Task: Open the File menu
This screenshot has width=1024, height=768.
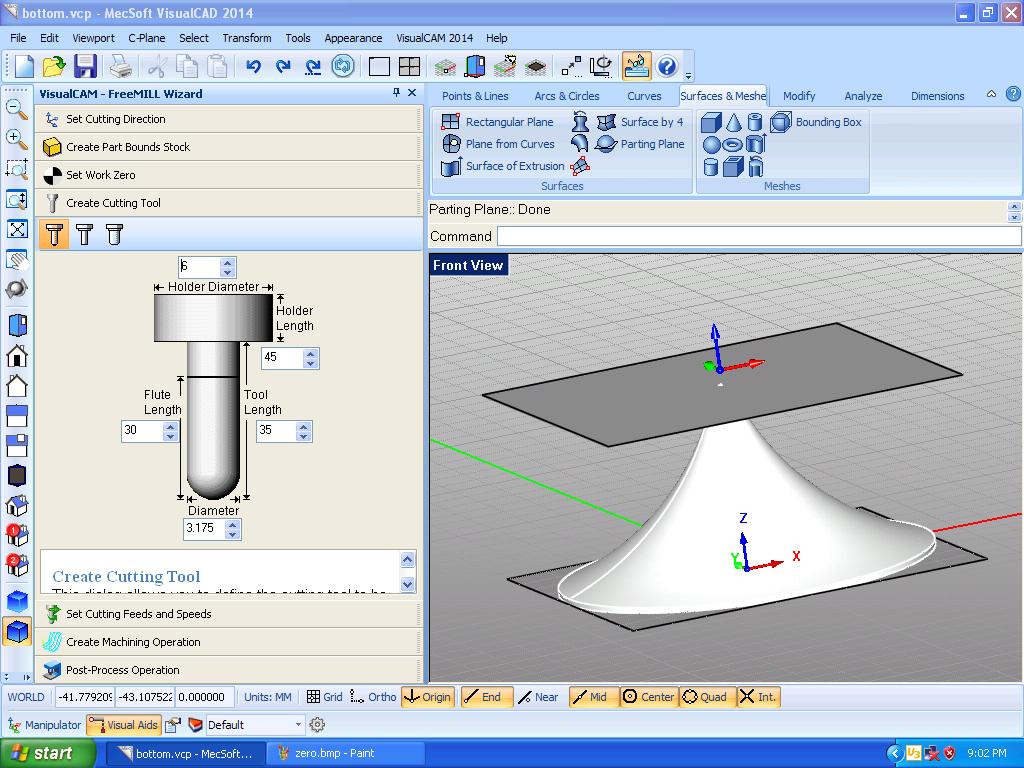Action: (x=18, y=38)
